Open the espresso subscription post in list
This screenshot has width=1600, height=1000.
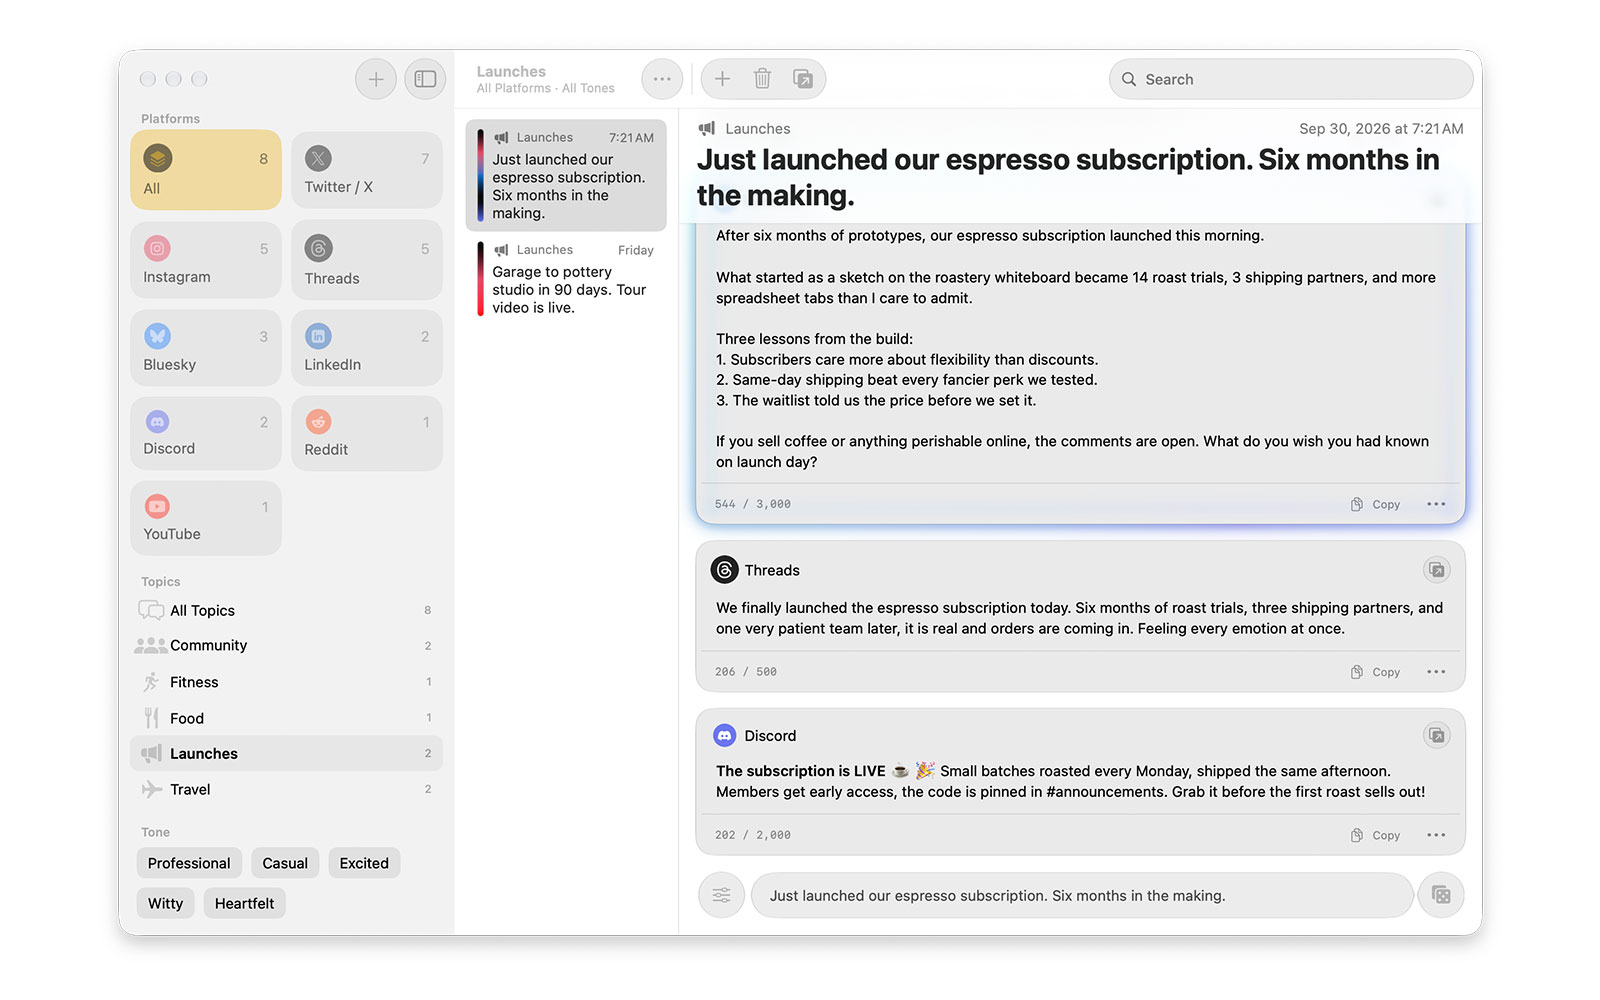(x=566, y=176)
